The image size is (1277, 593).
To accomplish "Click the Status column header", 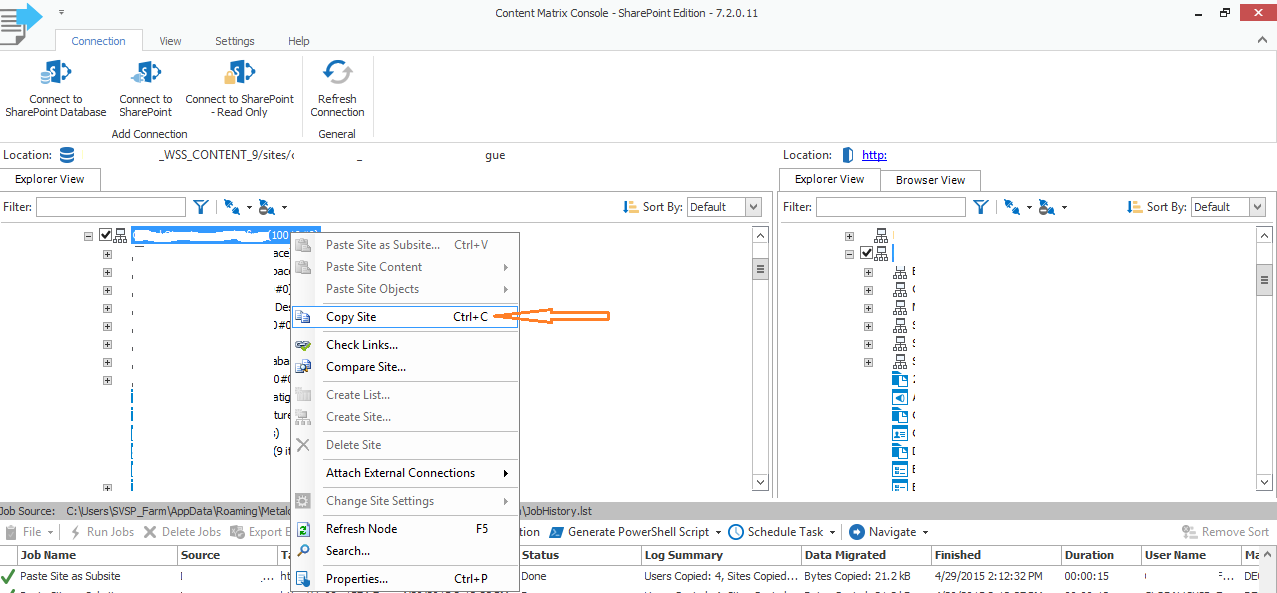I will pyautogui.click(x=580, y=555).
